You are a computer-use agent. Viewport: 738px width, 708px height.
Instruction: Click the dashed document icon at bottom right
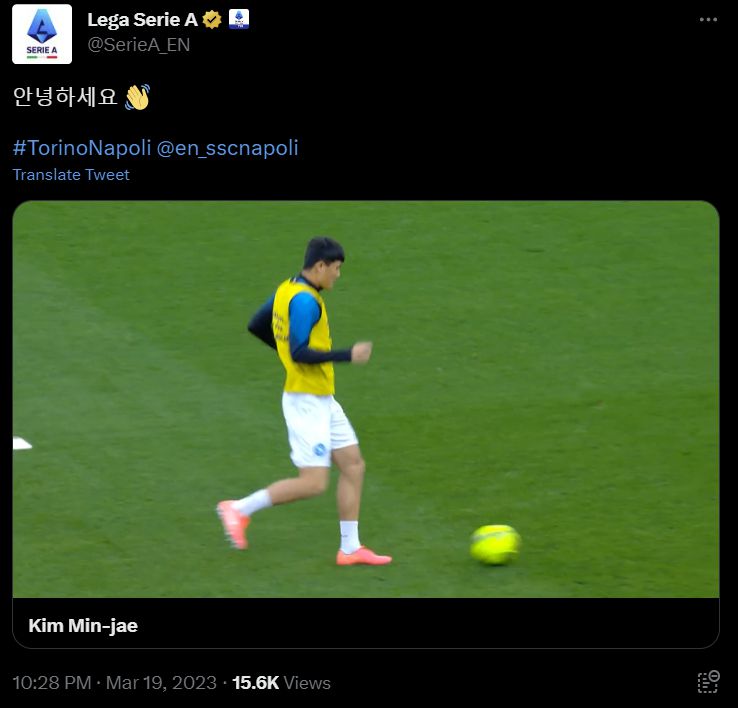pos(708,682)
